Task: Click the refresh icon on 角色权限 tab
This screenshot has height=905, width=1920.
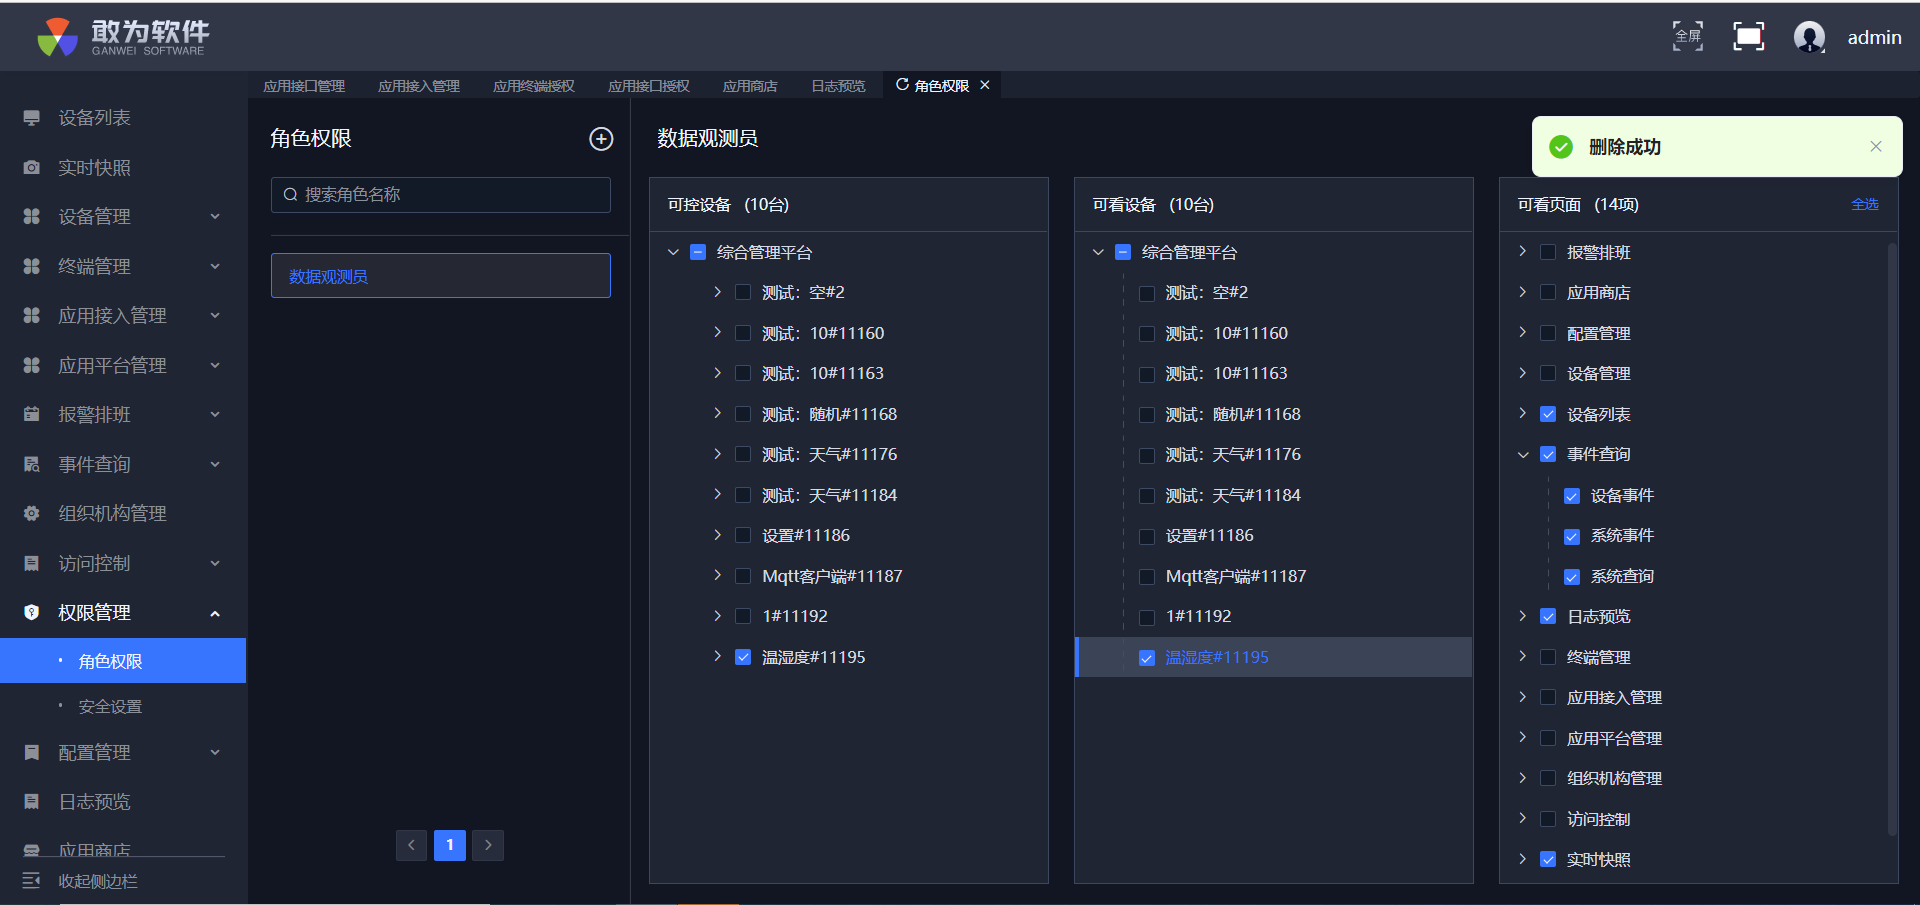Action: click(x=902, y=85)
